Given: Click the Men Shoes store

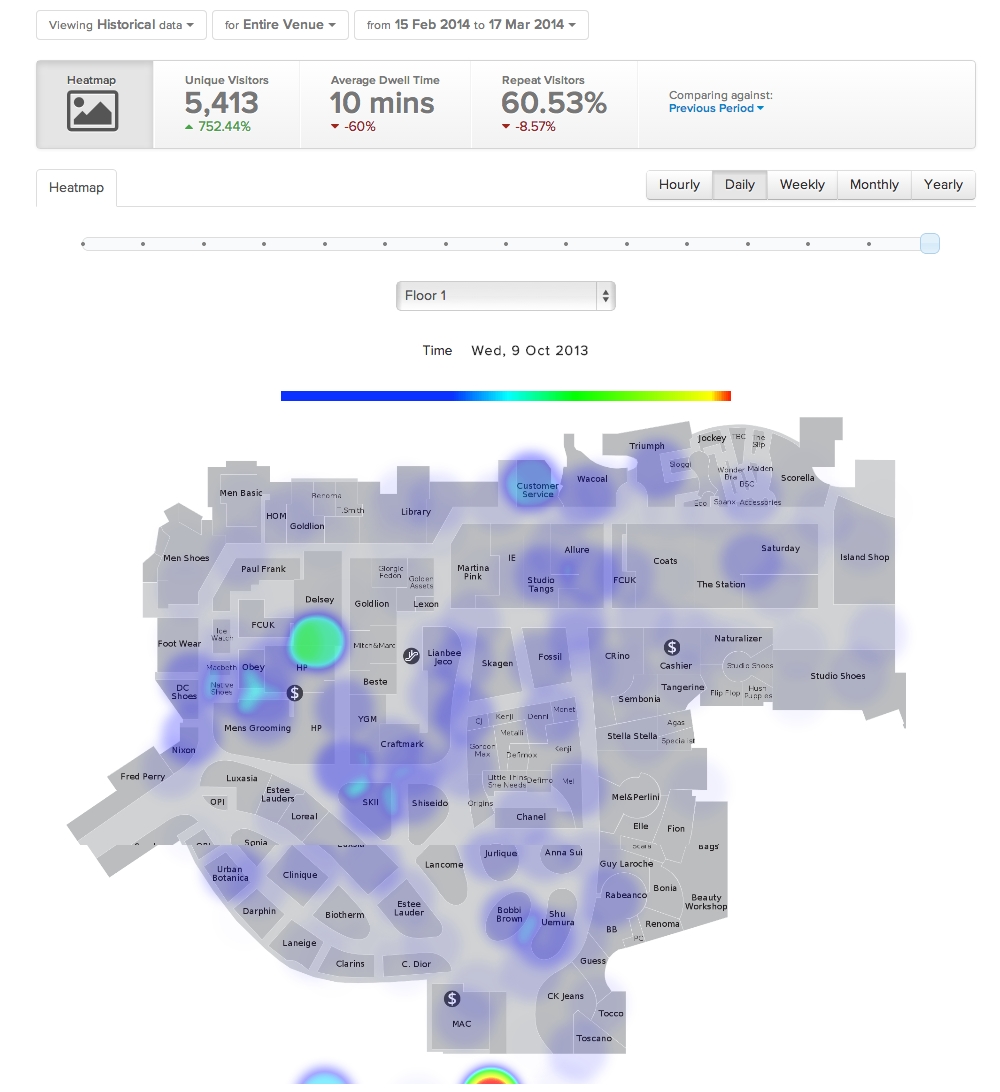Looking at the screenshot, I should (186, 558).
